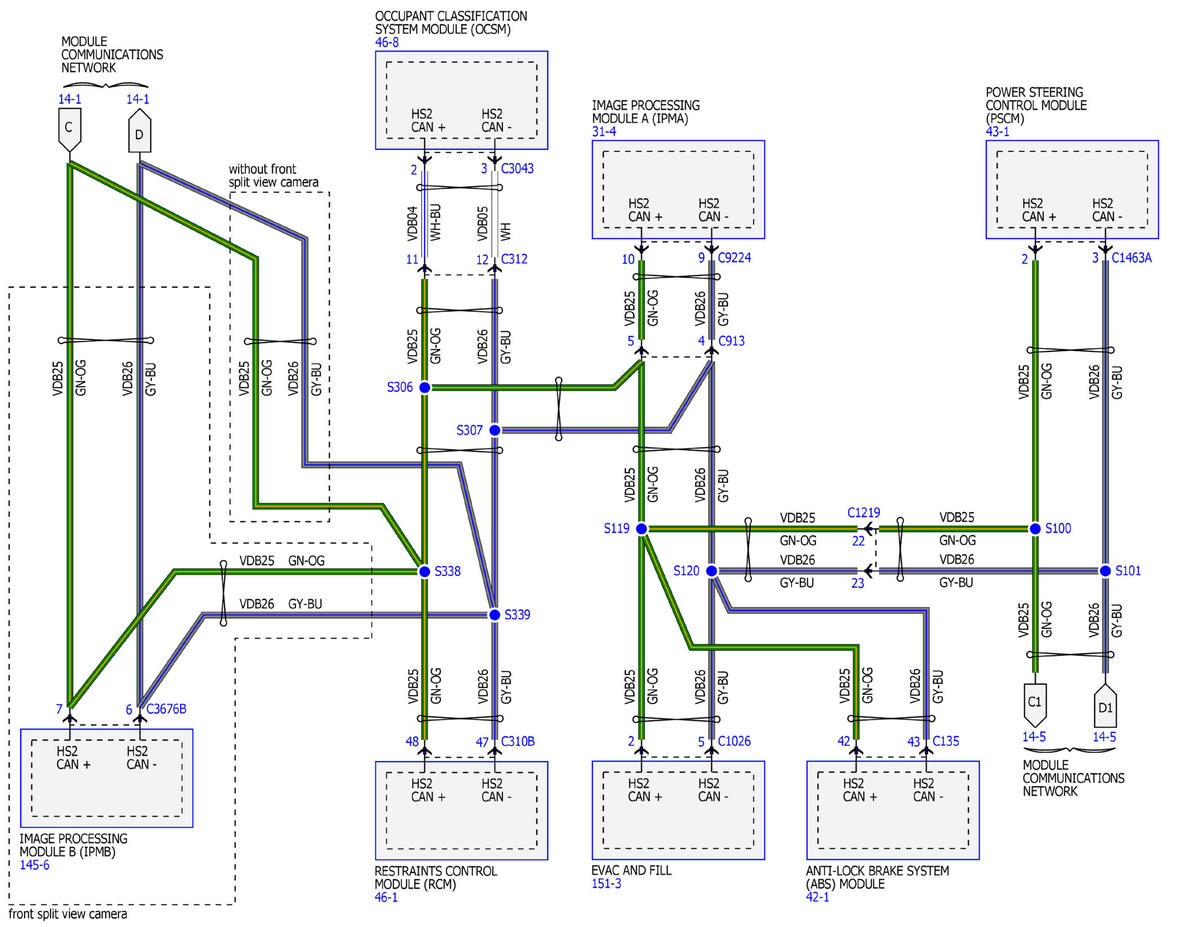Click the Restraints Control Module box
Viewport: 1200px width, 927px height.
462,810
